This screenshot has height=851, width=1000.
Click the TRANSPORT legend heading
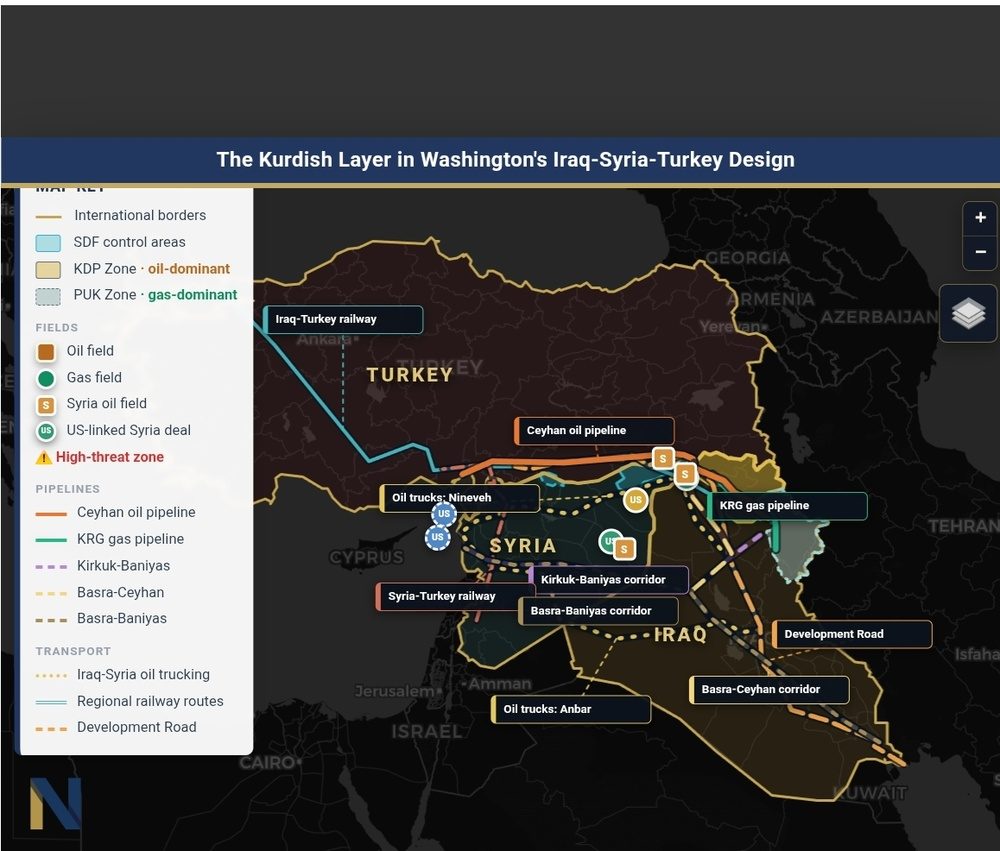(73, 651)
